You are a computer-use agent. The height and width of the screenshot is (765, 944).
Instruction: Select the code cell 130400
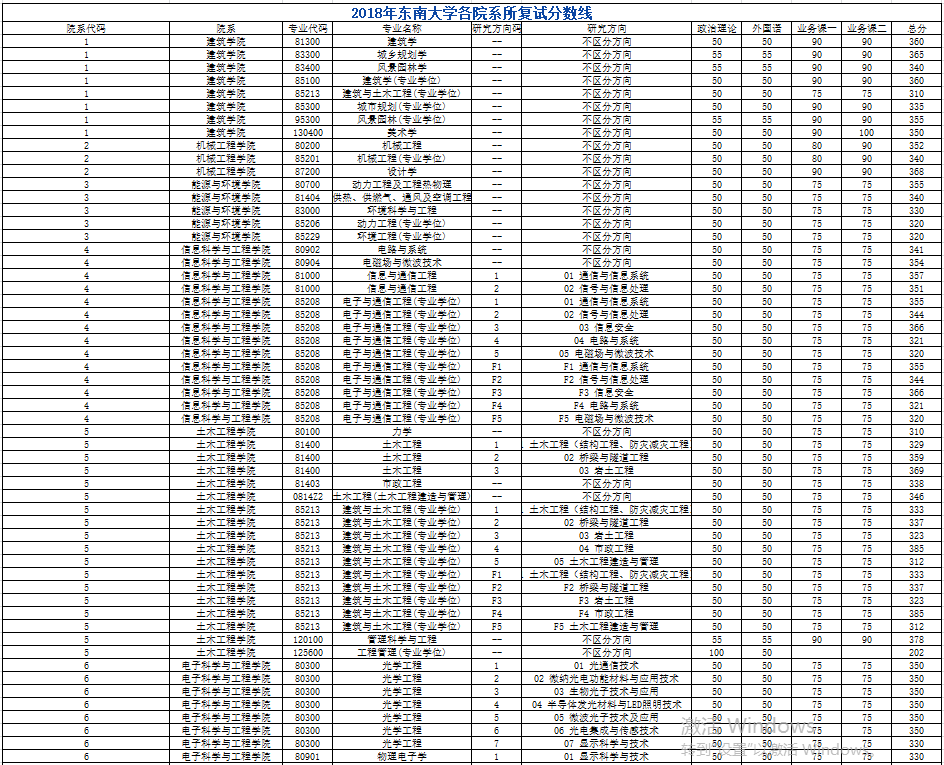[x=308, y=132]
